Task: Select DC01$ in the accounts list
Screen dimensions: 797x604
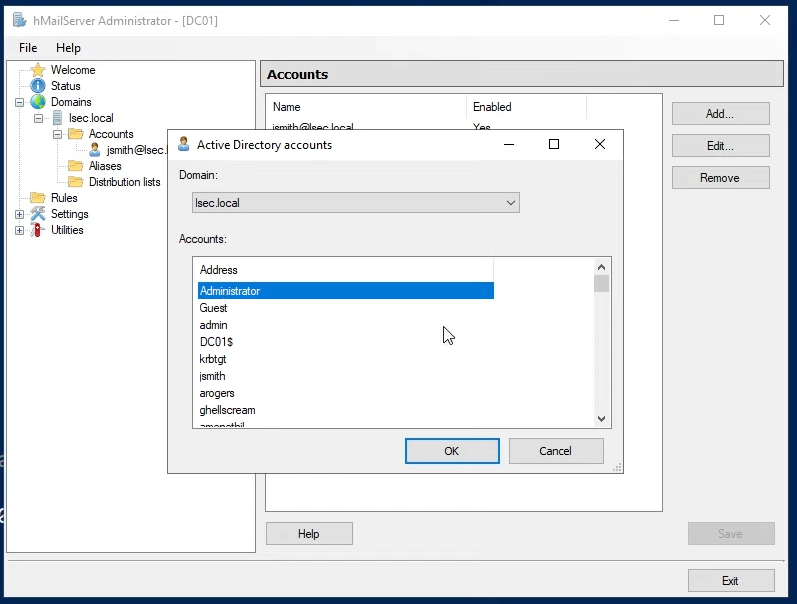Action: (346, 342)
